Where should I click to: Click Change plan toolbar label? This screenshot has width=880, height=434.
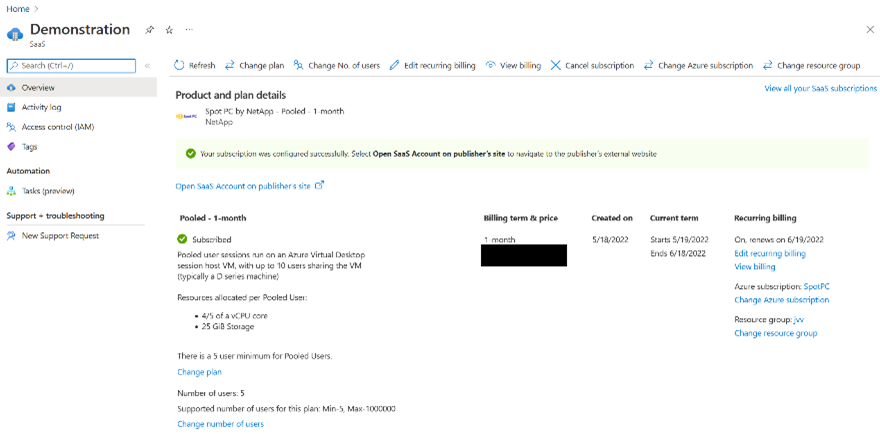pos(262,66)
